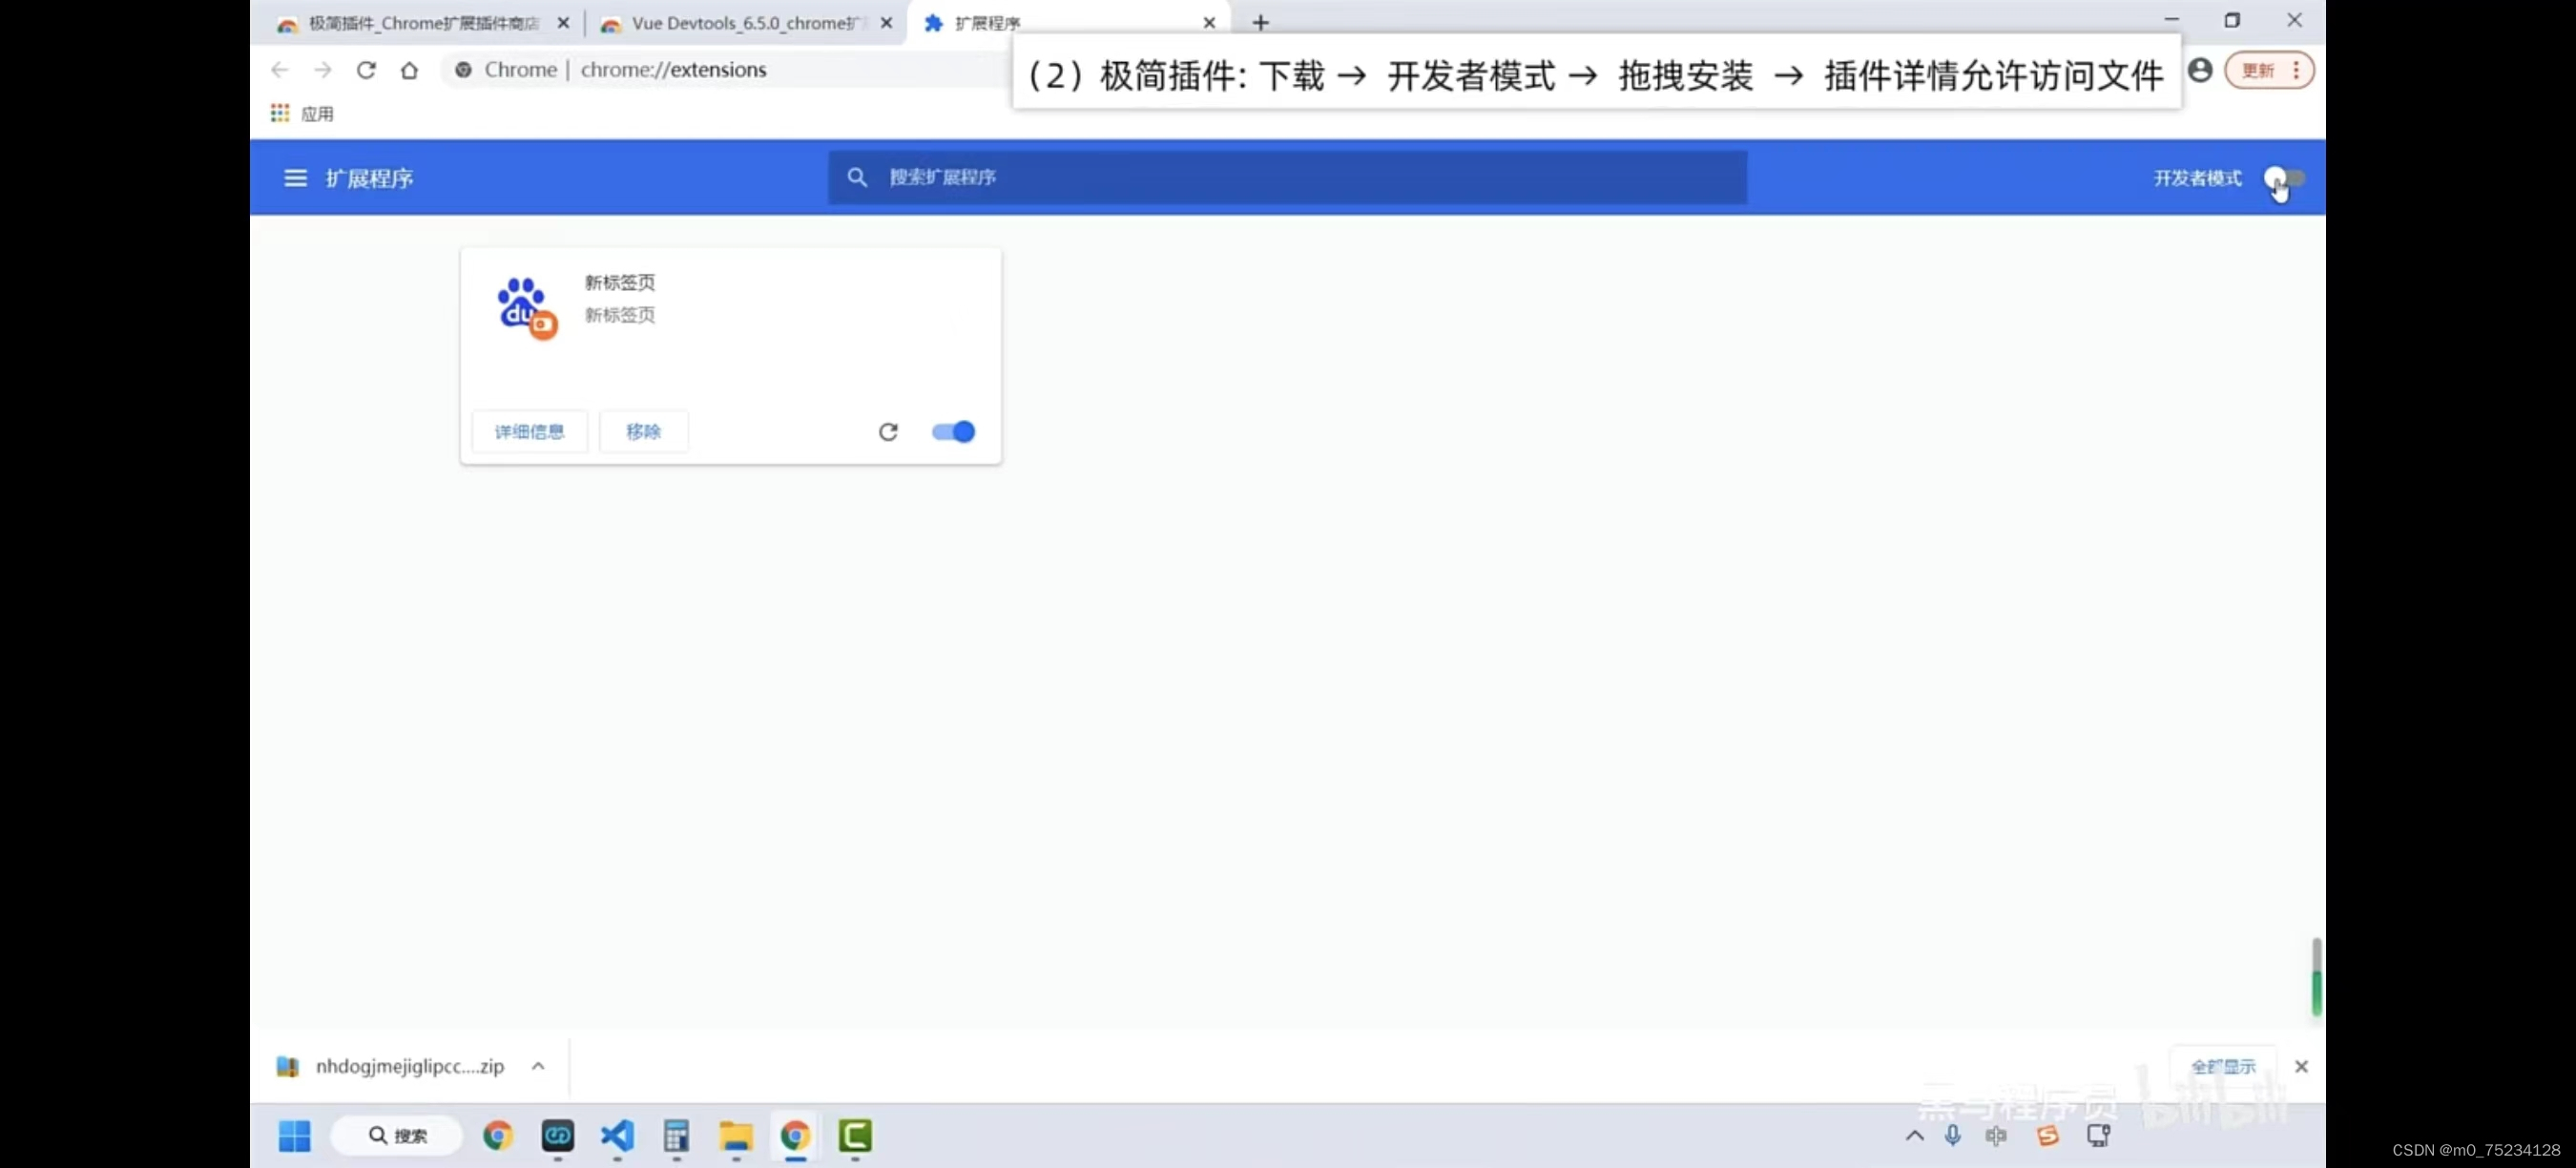The image size is (2576, 1168).
Task: Launch the Calculator from the taskbar
Action: tap(676, 1136)
